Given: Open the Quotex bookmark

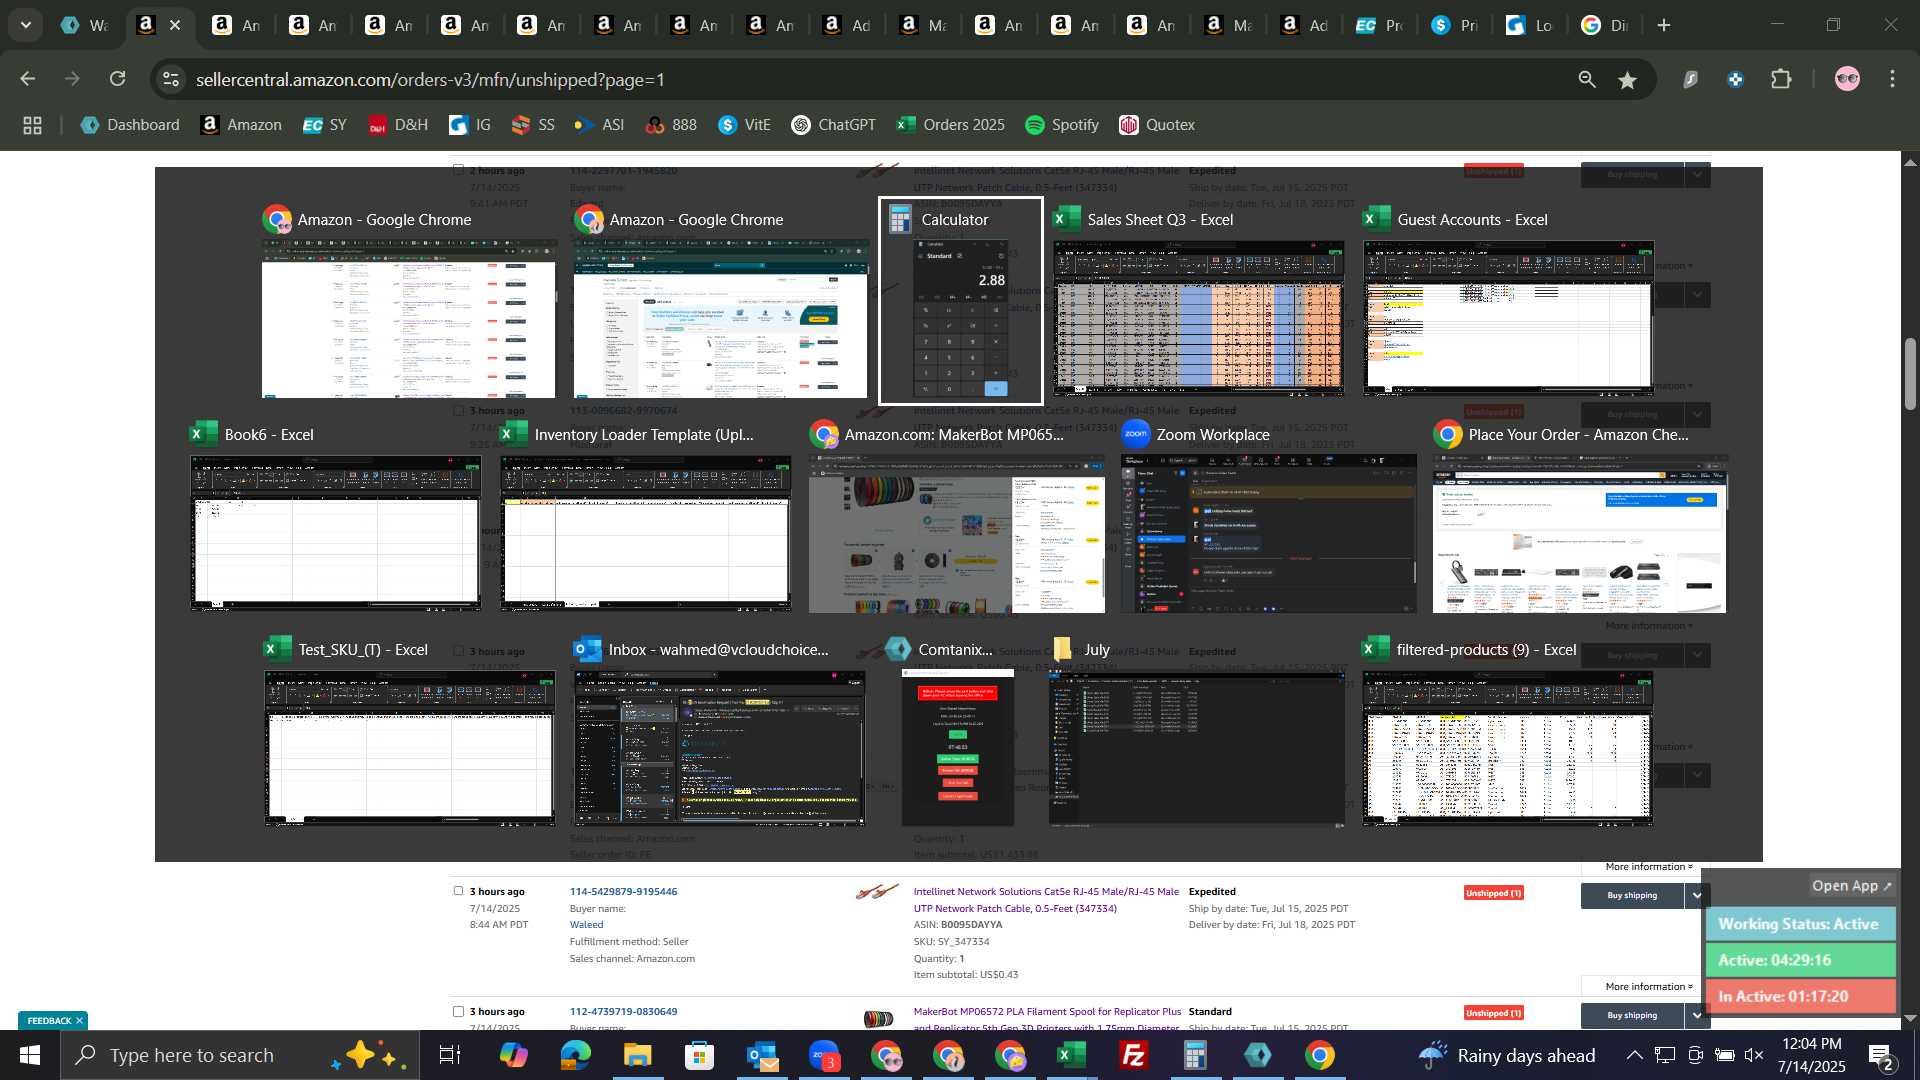Looking at the screenshot, I should 1157,125.
